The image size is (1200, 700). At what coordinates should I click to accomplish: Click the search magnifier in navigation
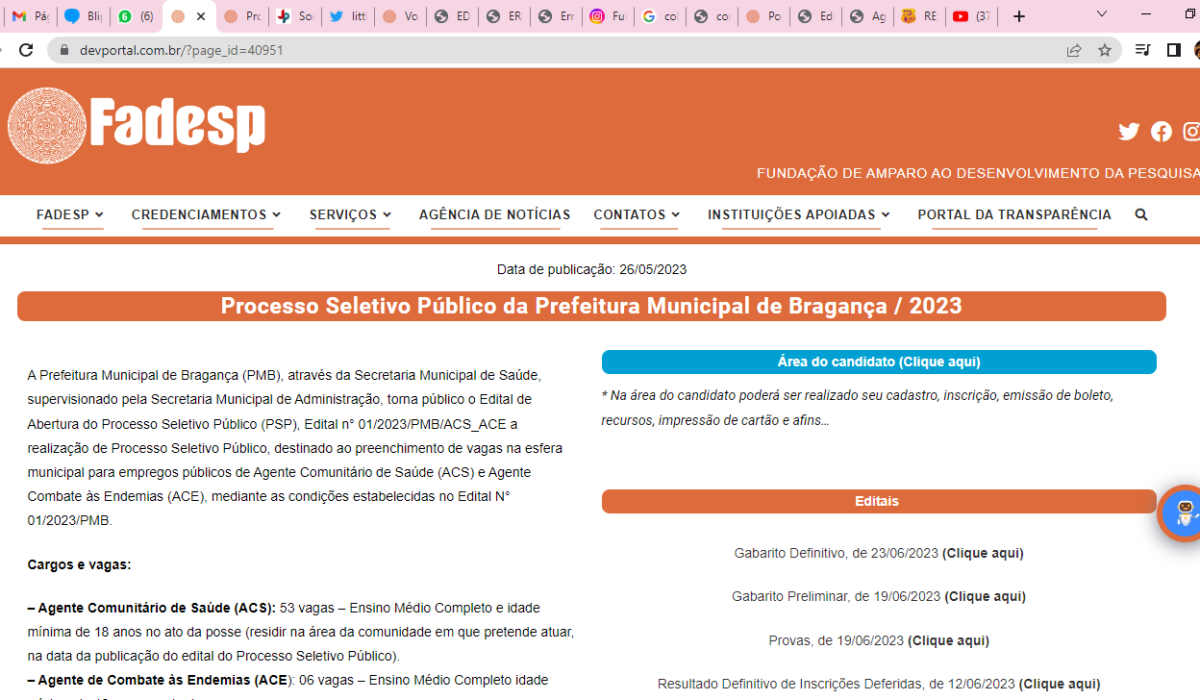tap(1141, 215)
